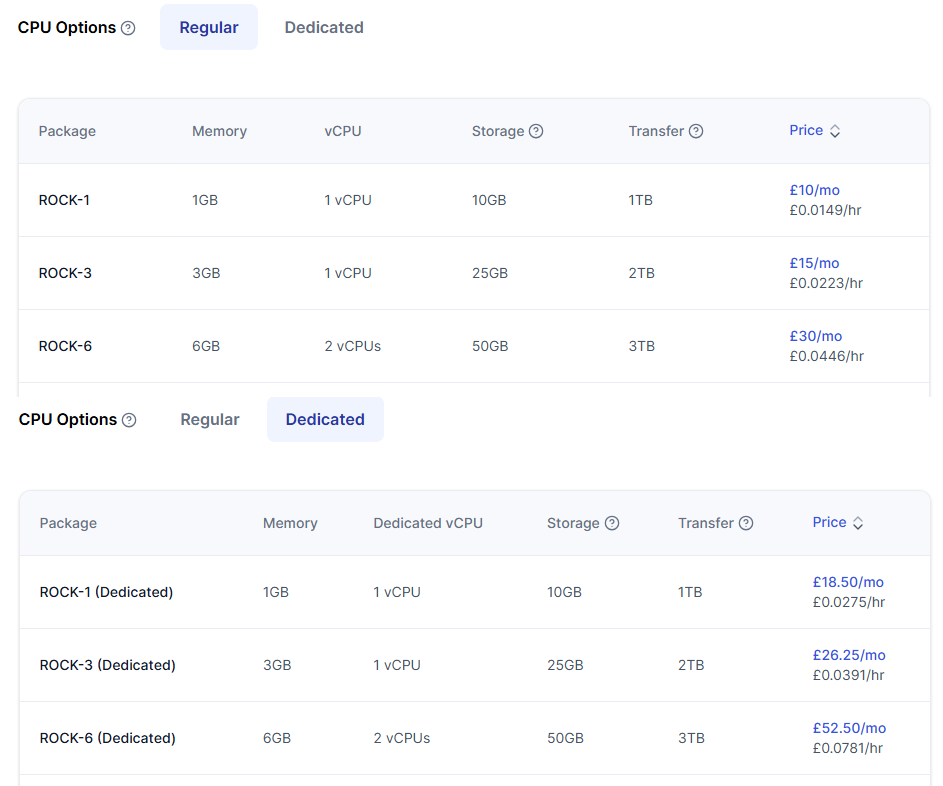This screenshot has height=786, width=943.
Task: Click the sort arrows beside Price in the regular table
Action: click(835, 131)
